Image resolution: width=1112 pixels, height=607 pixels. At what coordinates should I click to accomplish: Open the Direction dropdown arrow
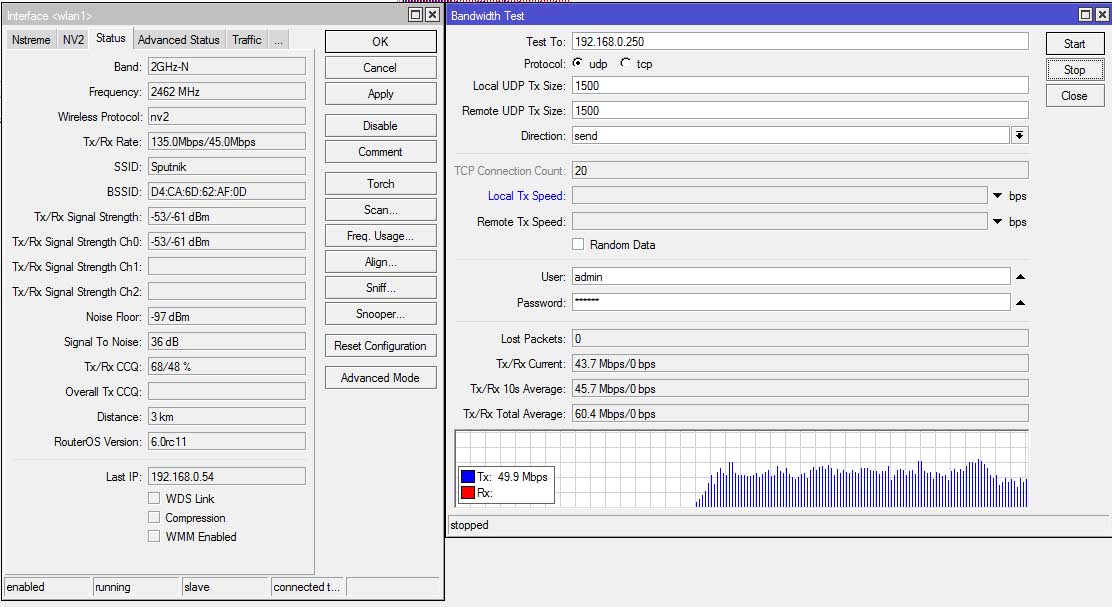[x=1019, y=135]
